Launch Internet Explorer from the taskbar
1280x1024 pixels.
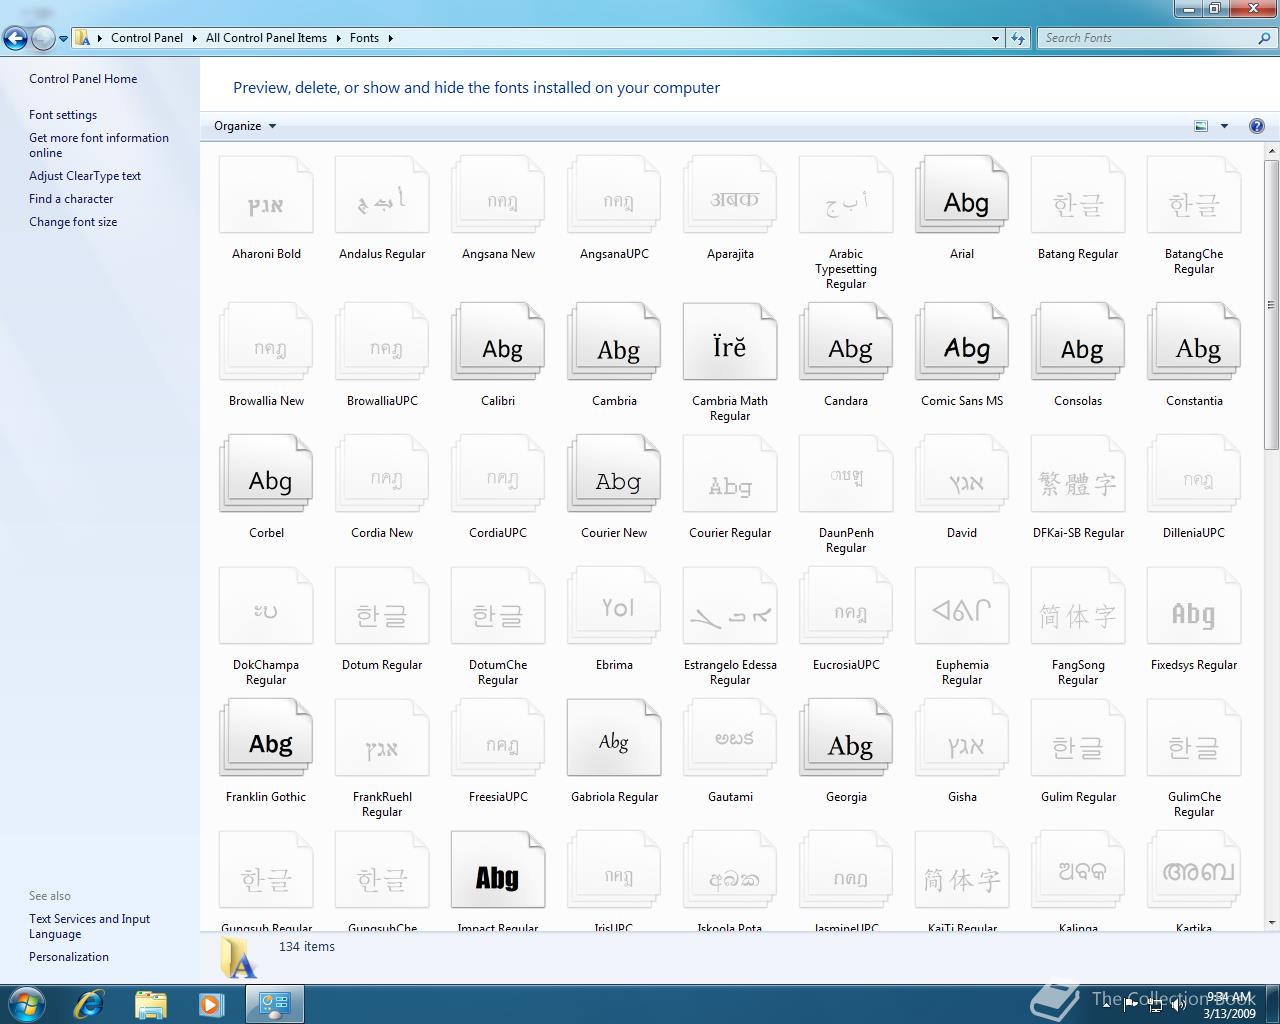coord(89,1003)
